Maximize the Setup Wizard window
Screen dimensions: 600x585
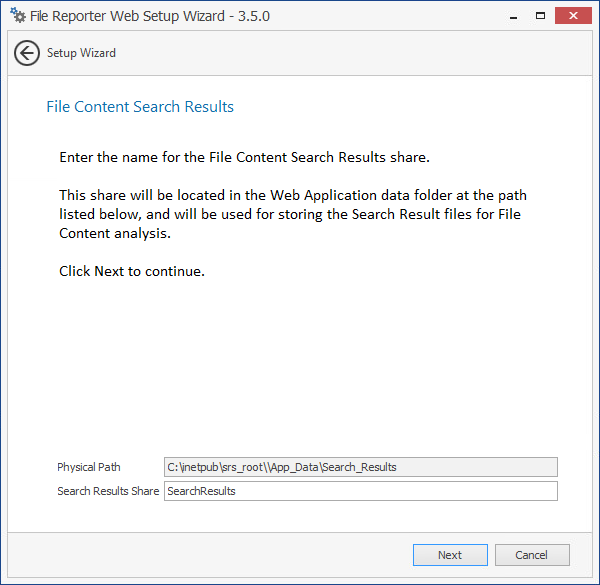click(x=541, y=16)
